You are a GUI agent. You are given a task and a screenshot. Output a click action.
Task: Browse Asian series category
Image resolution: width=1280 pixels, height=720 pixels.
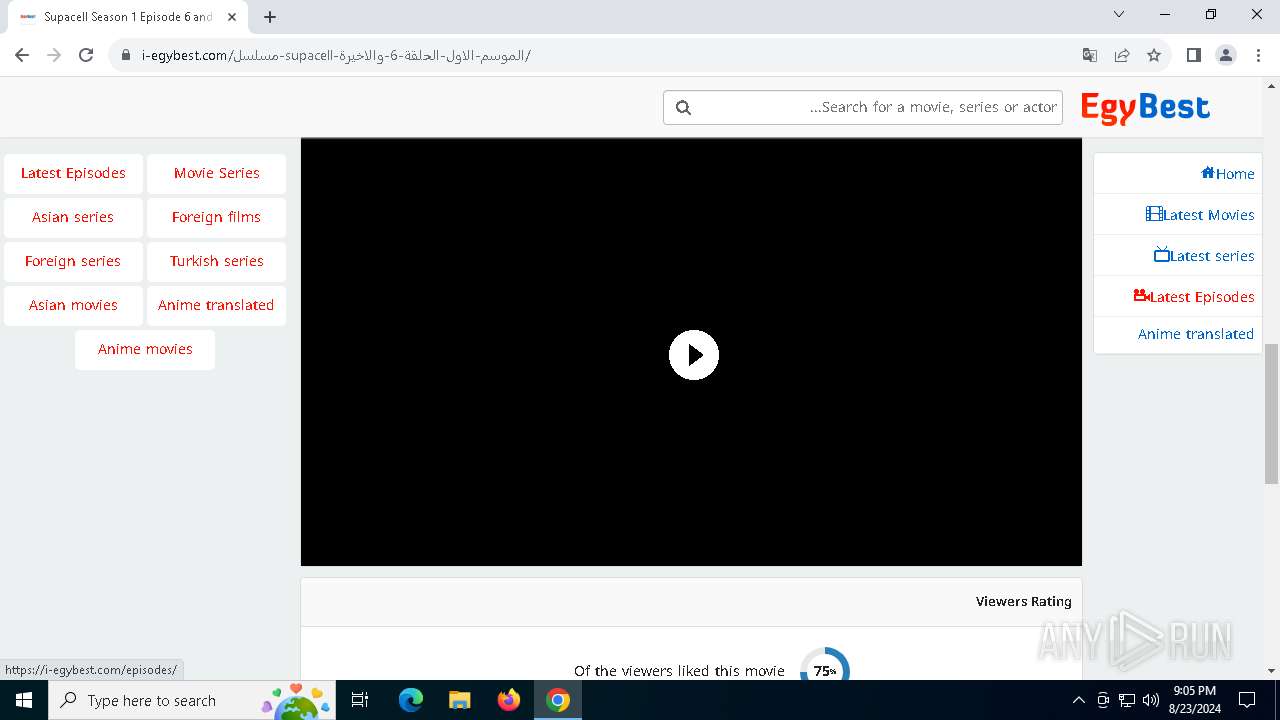pyautogui.click(x=73, y=217)
